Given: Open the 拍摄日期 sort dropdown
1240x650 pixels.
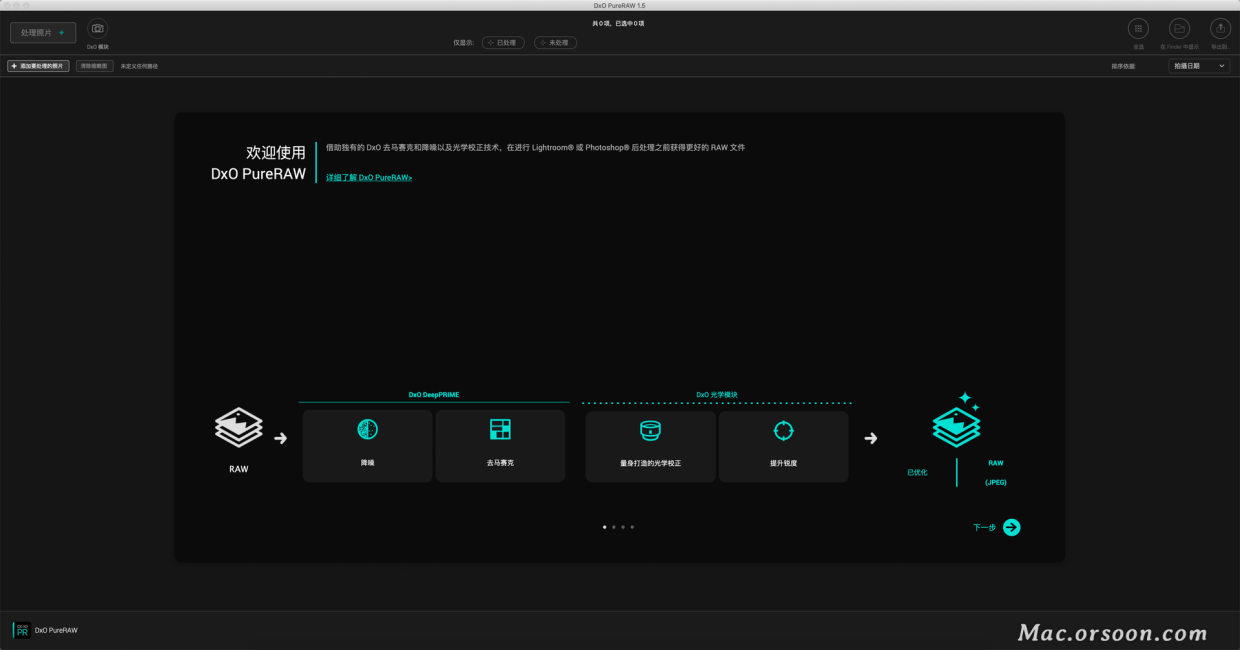Looking at the screenshot, I should pyautogui.click(x=1199, y=66).
